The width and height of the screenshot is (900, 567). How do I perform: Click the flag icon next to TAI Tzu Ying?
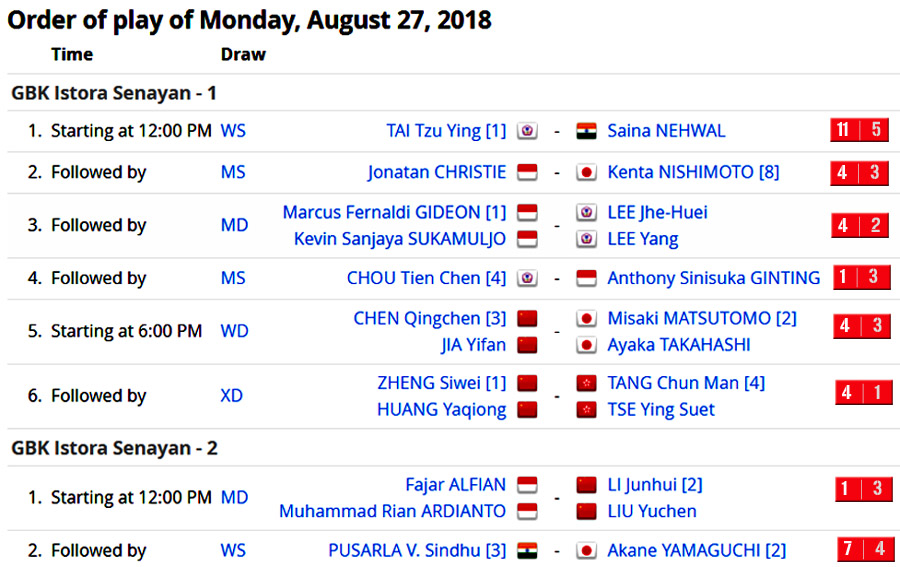coord(527,131)
